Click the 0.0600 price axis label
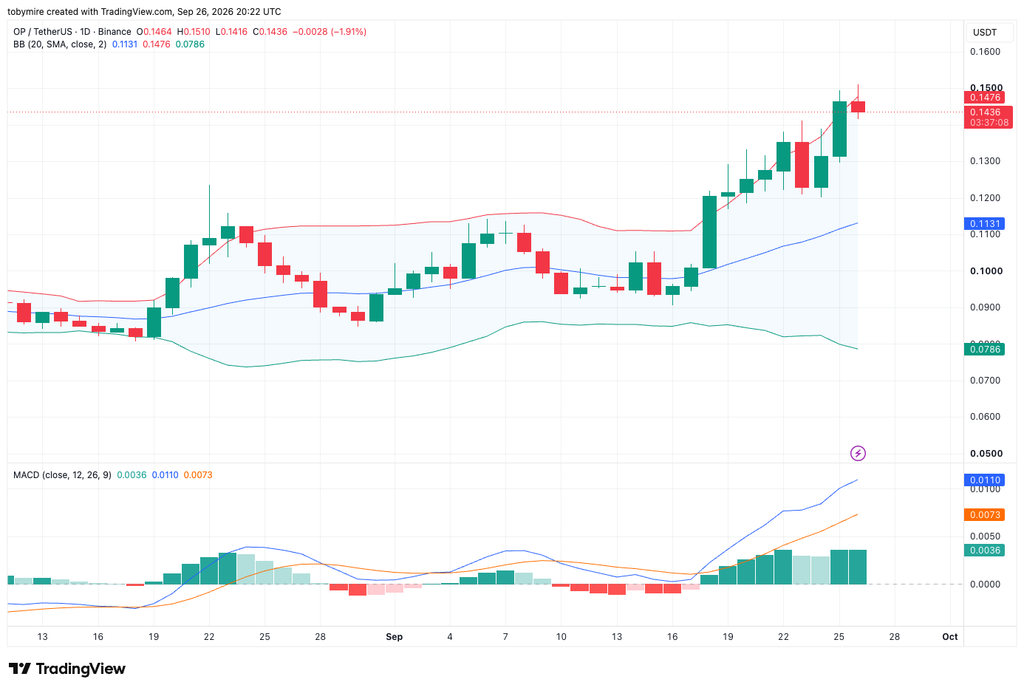 [985, 417]
